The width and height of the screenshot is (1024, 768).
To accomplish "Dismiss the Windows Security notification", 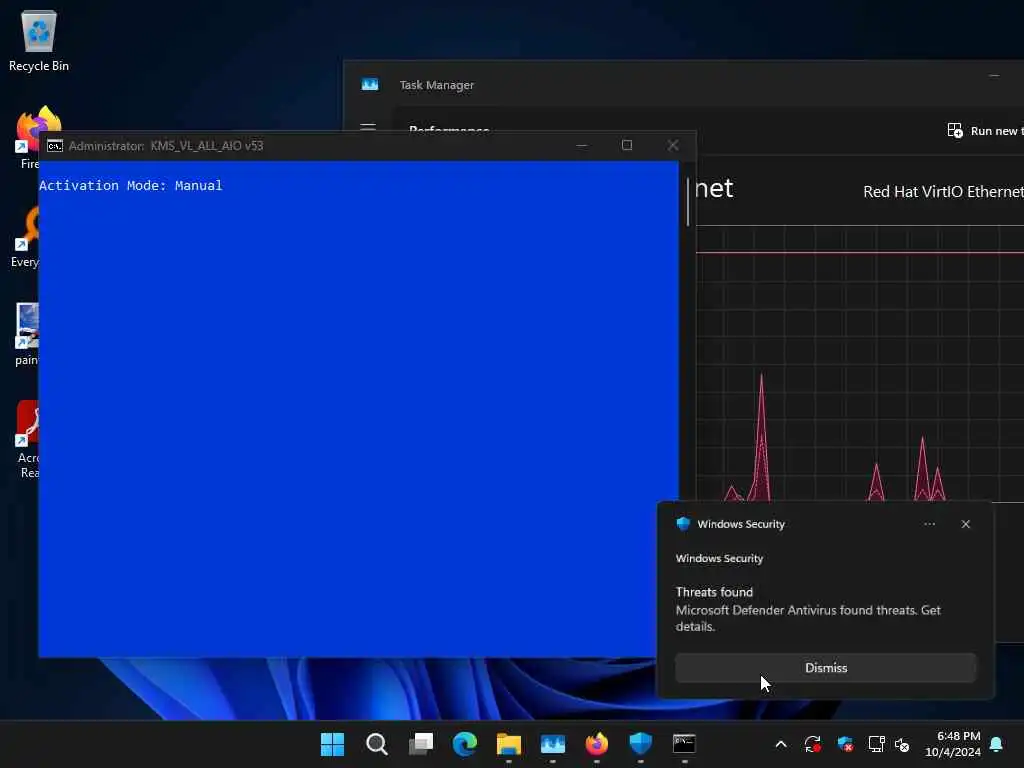I will tap(825, 667).
